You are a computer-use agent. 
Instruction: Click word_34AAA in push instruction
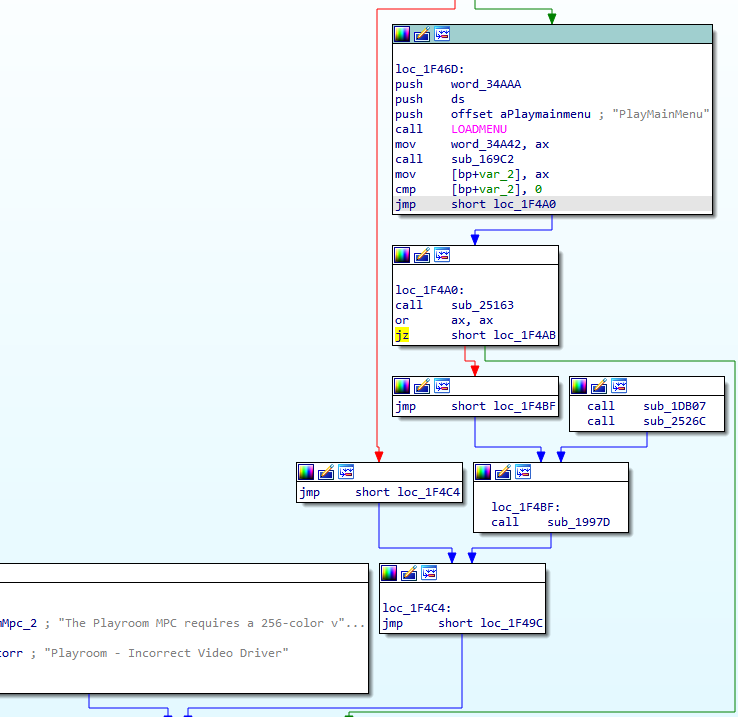pos(486,84)
